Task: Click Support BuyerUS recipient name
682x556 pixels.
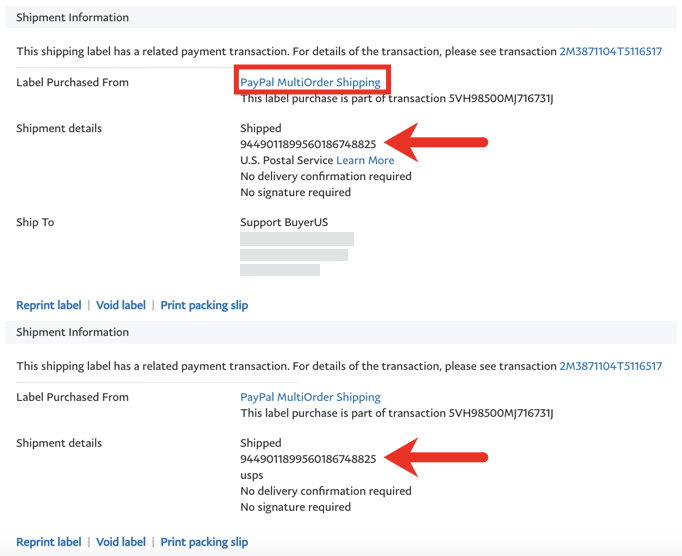Action: click(x=284, y=222)
